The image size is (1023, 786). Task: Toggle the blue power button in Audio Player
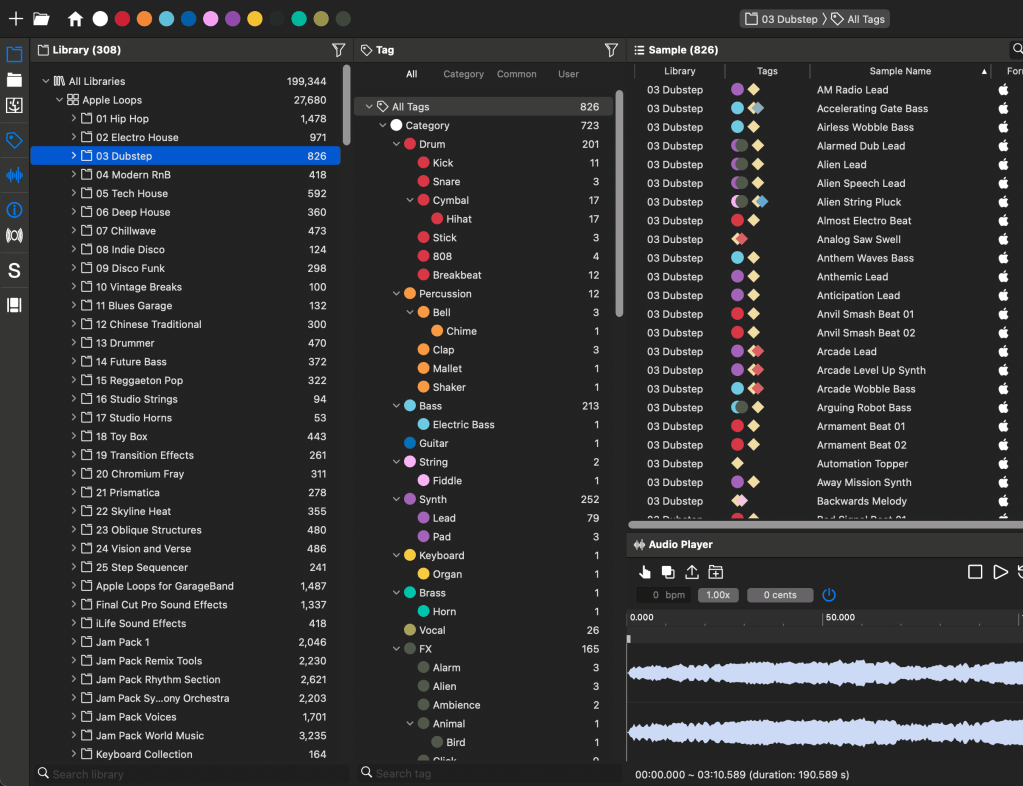click(829, 595)
